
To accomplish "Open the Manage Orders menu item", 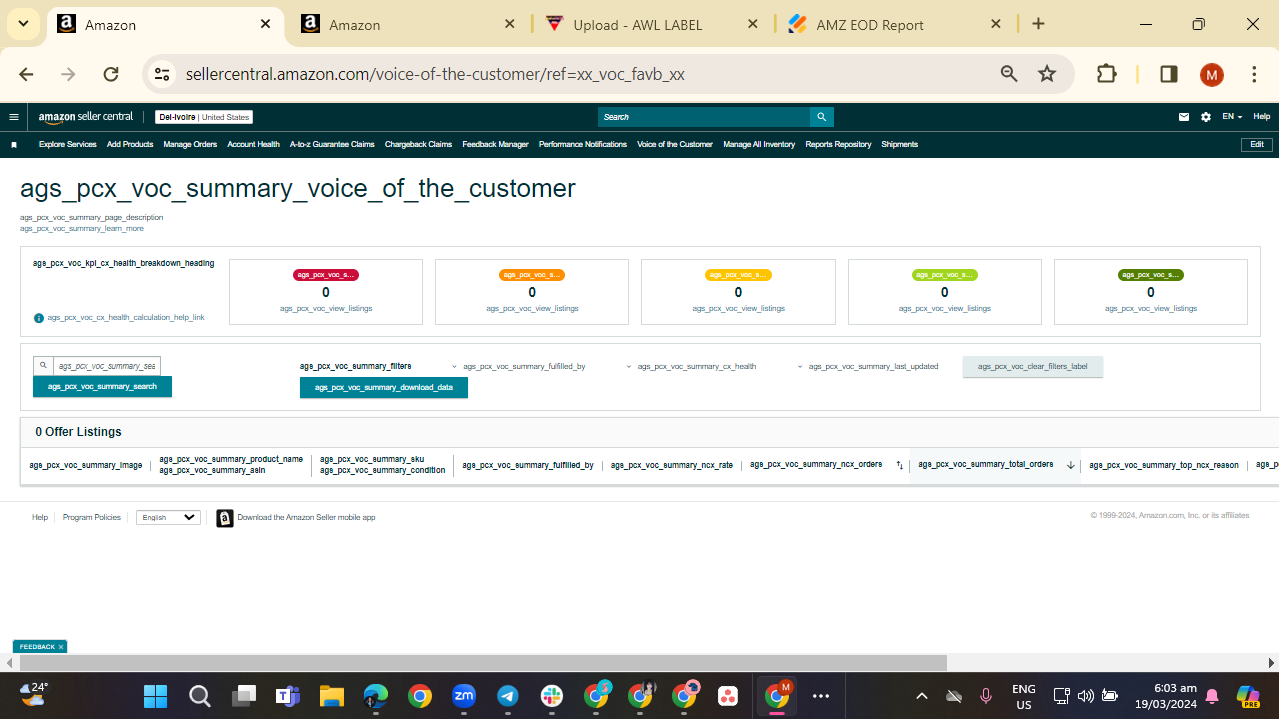I will coord(190,145).
